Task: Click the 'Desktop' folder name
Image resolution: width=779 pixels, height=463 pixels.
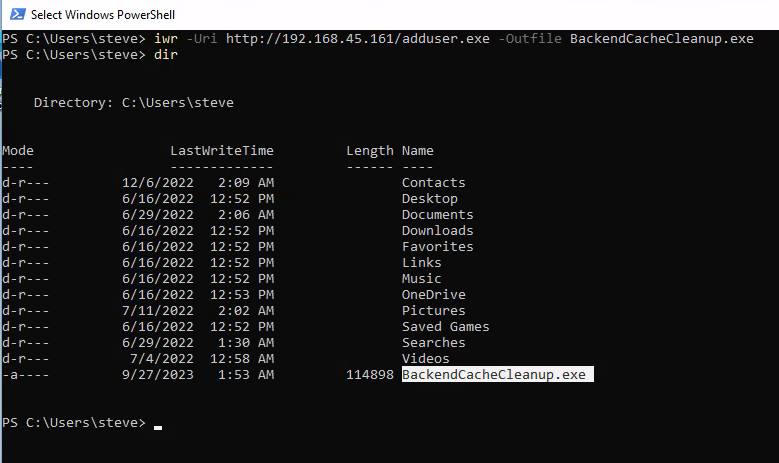Action: (430, 199)
